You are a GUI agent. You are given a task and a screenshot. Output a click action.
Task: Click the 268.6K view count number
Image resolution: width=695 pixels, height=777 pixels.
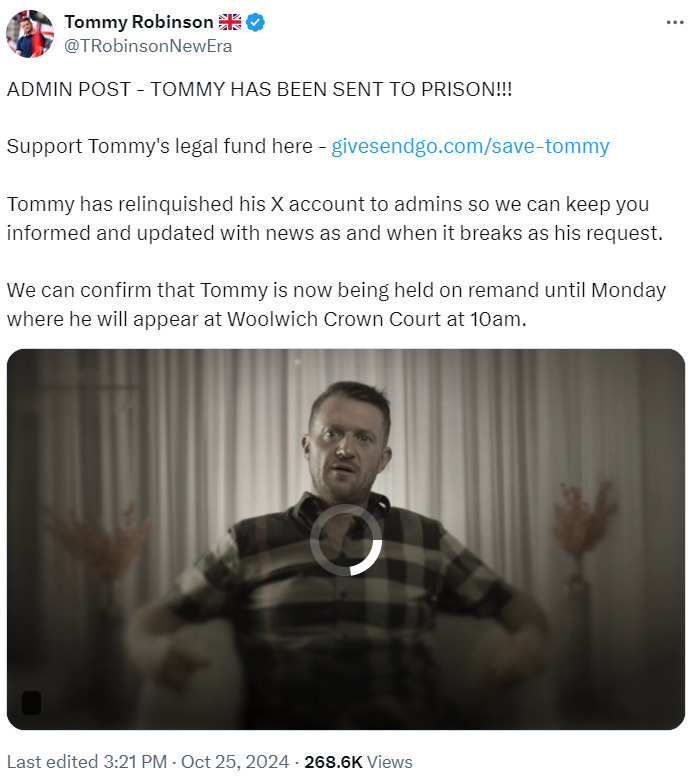[x=333, y=762]
